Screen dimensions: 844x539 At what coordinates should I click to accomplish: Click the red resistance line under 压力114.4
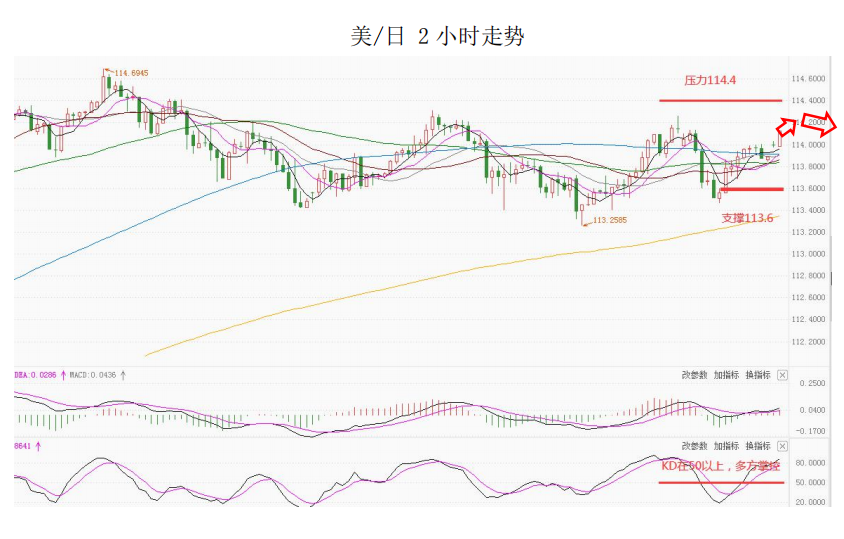coord(720,100)
